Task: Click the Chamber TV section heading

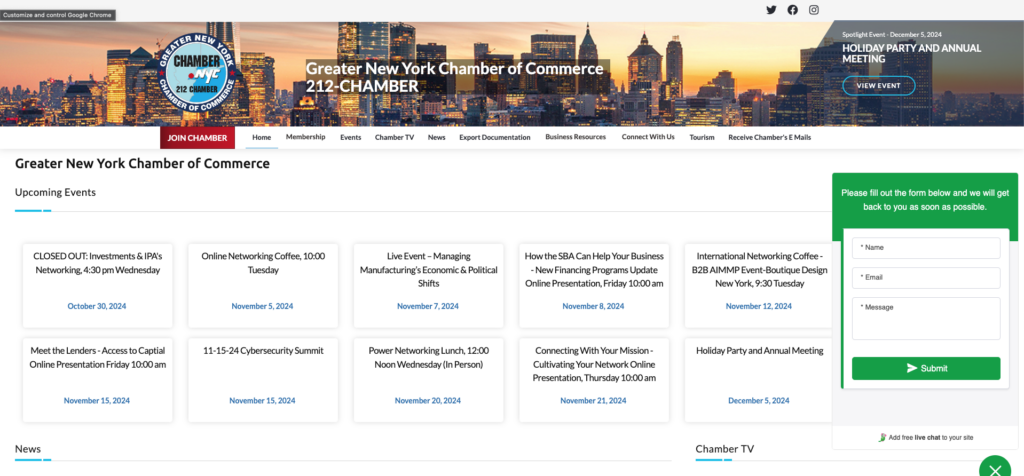Action: pos(725,449)
